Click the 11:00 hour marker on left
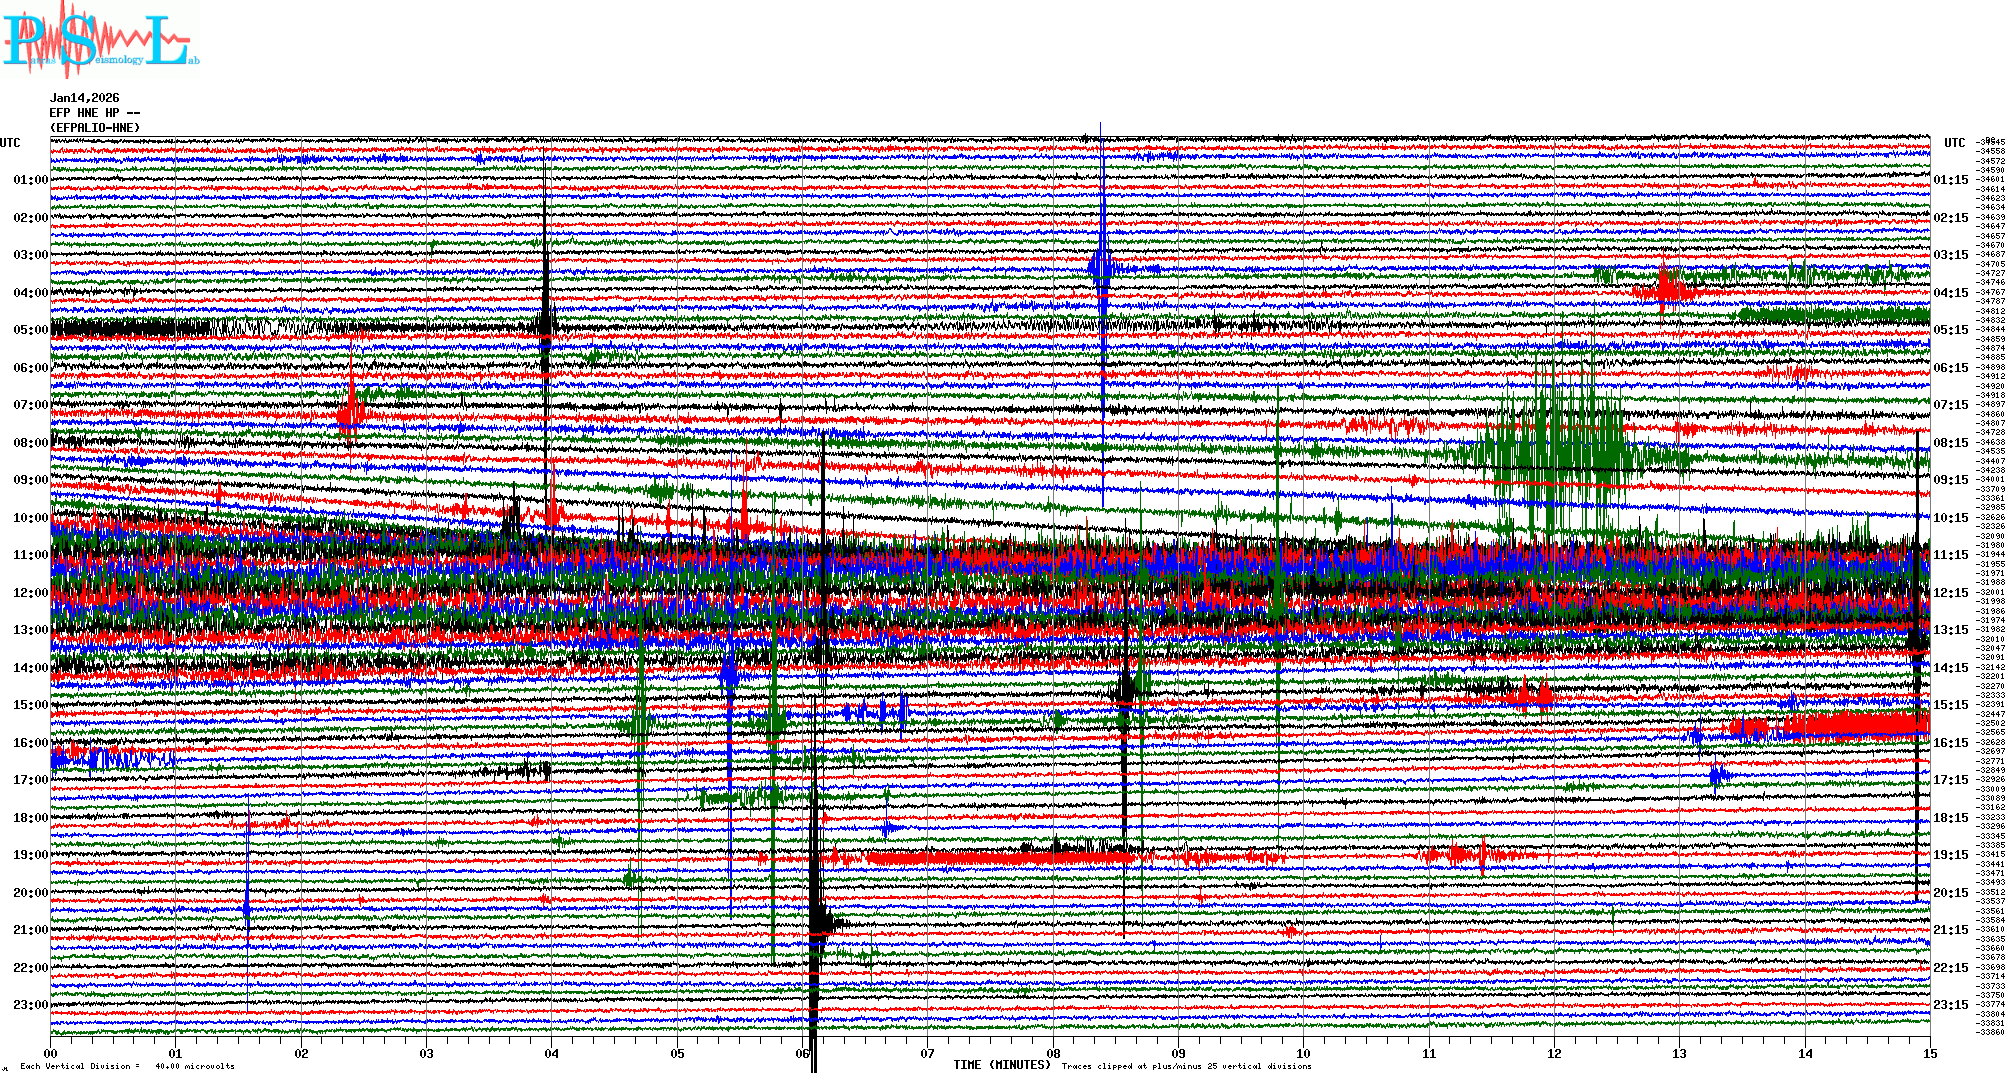The height and width of the screenshot is (1080, 2010). pos(30,555)
